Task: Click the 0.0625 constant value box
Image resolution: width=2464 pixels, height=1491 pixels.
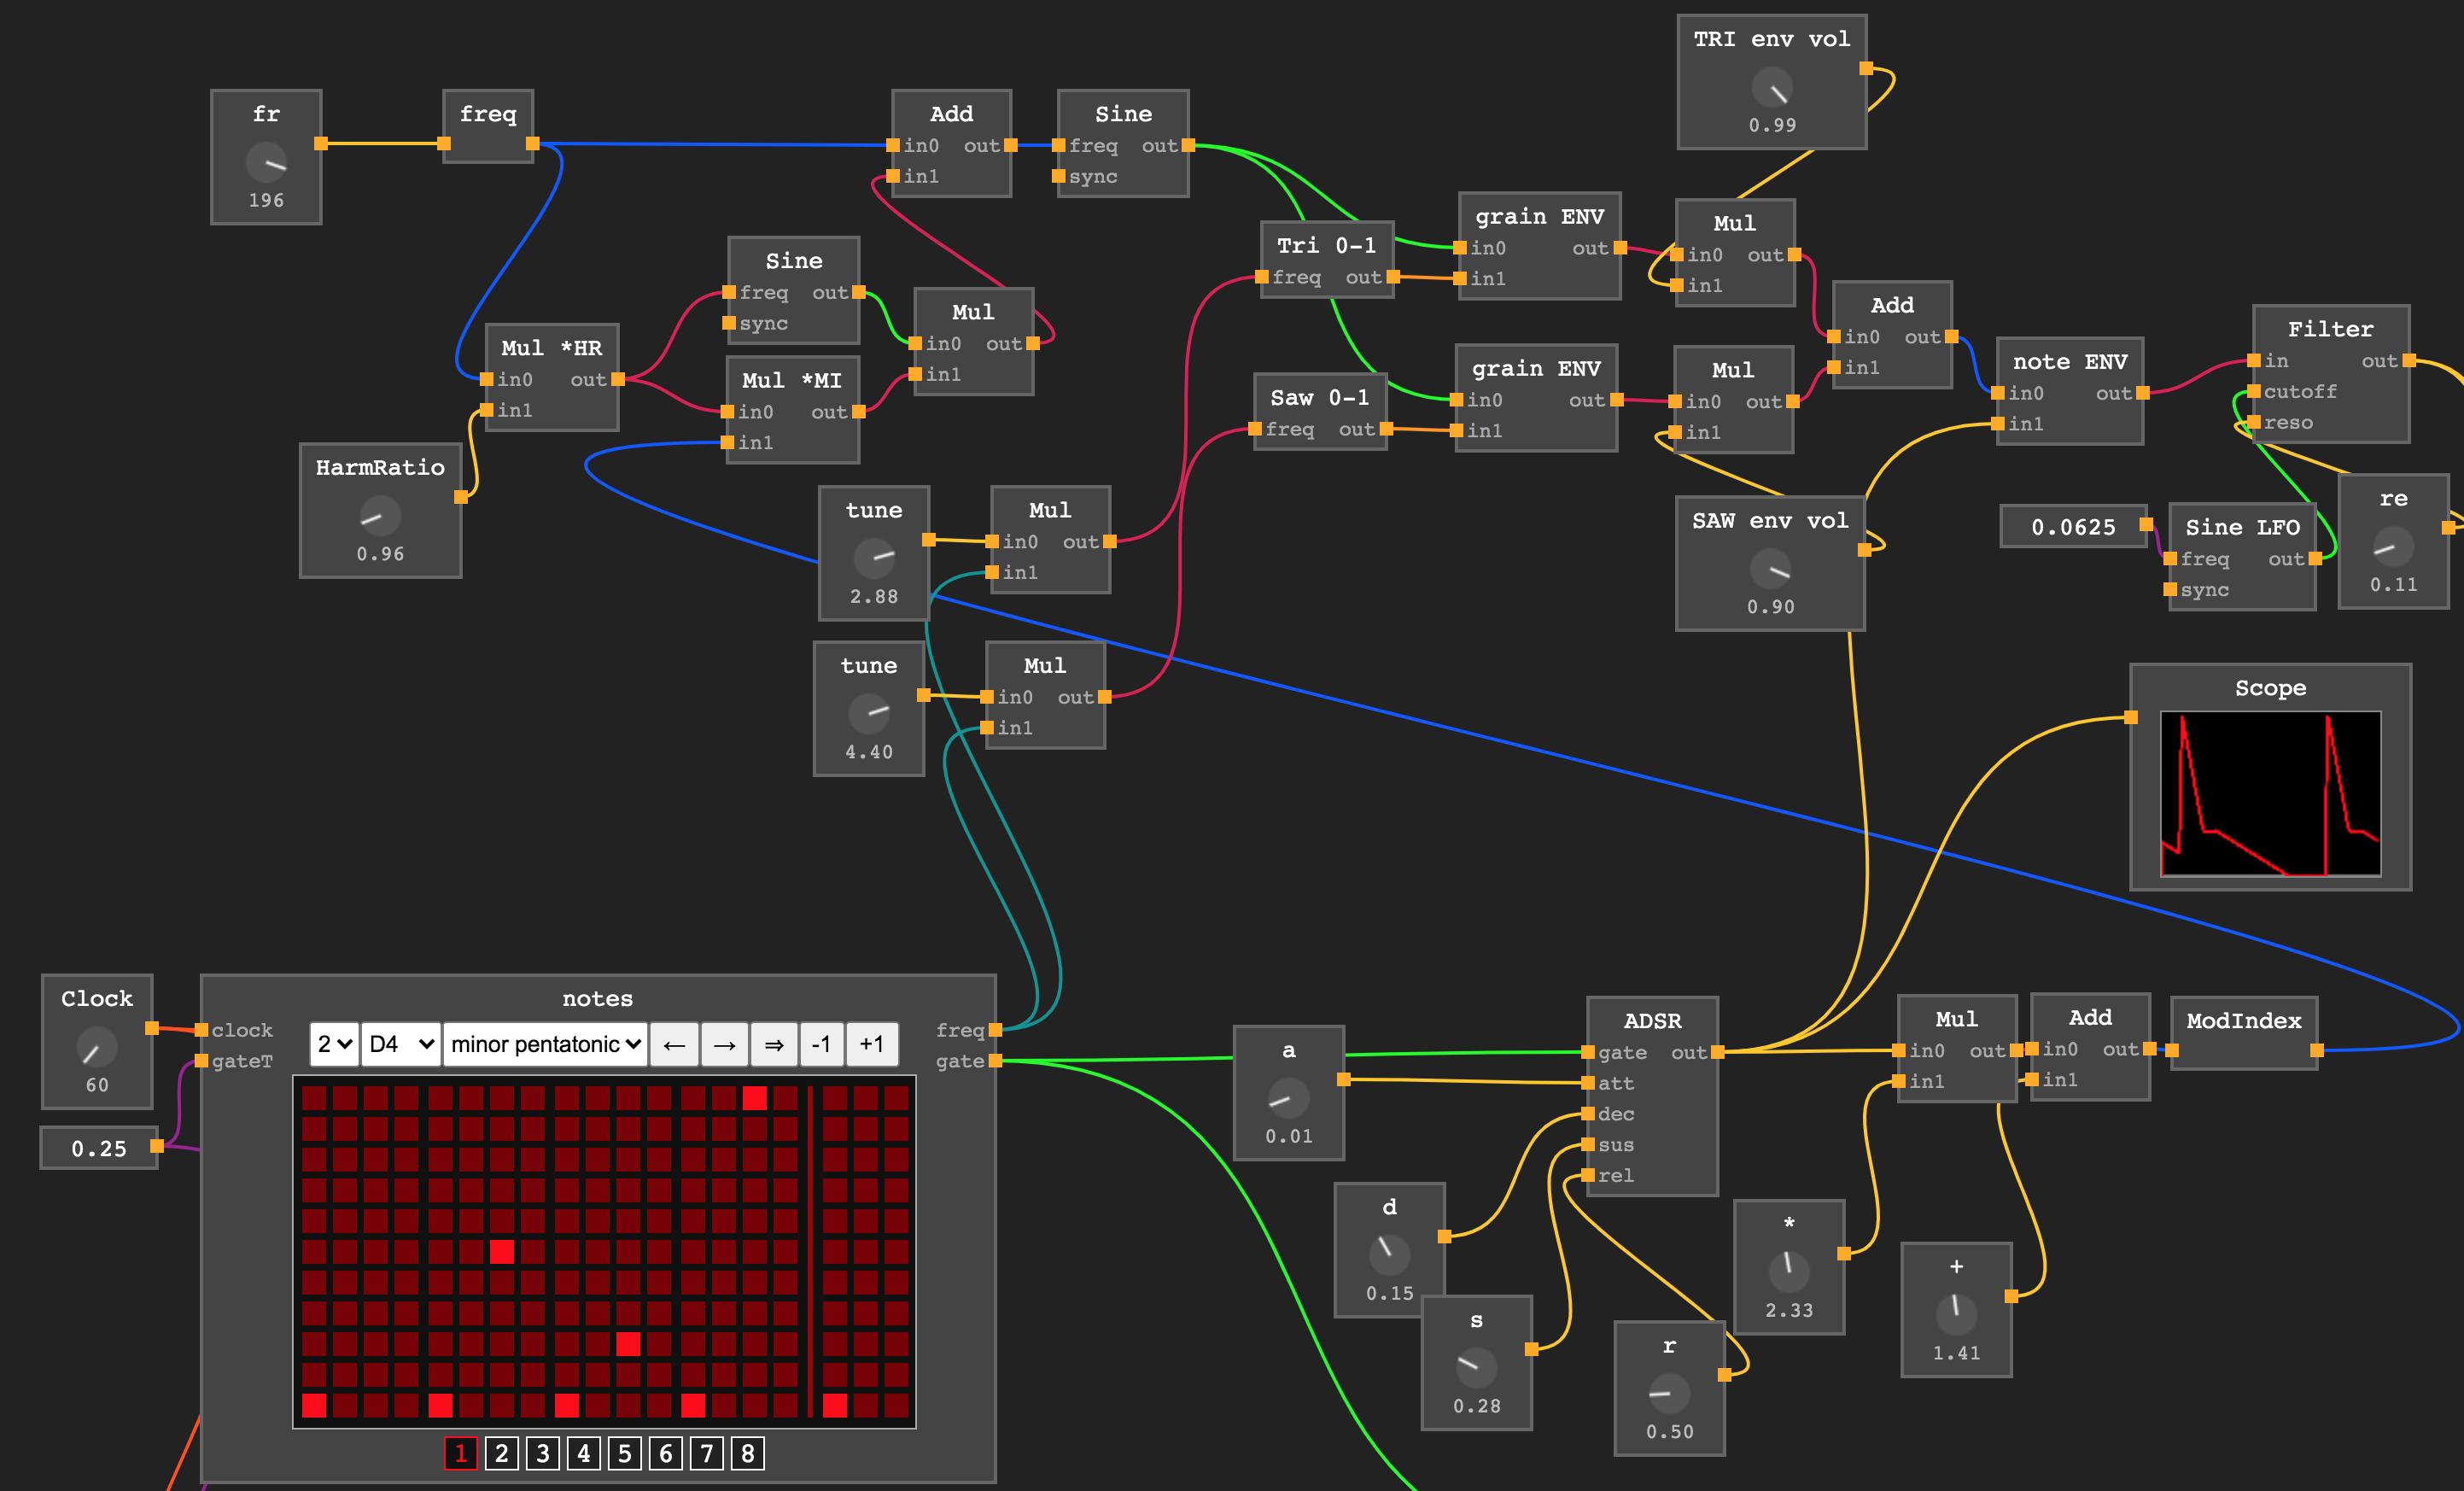Action: click(2073, 527)
